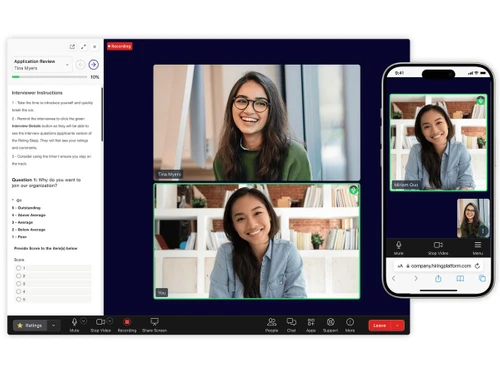Select score 4 radio button

[19, 292]
